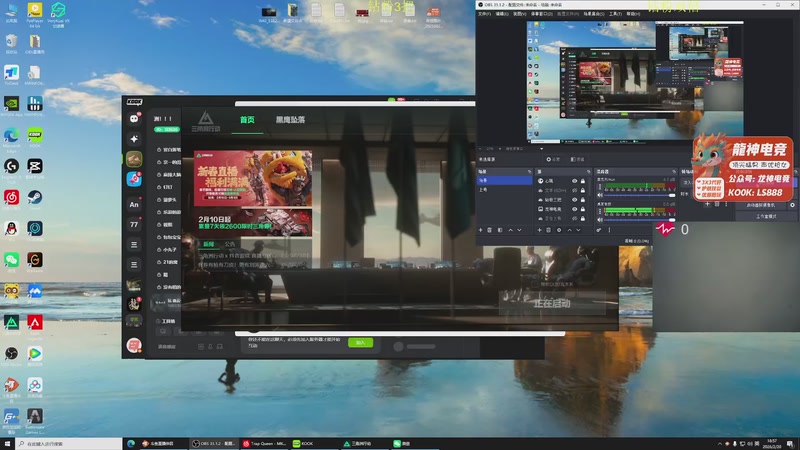The height and width of the screenshot is (450, 800).
Task: Open the Windows Start menu
Action: click(x=7, y=444)
